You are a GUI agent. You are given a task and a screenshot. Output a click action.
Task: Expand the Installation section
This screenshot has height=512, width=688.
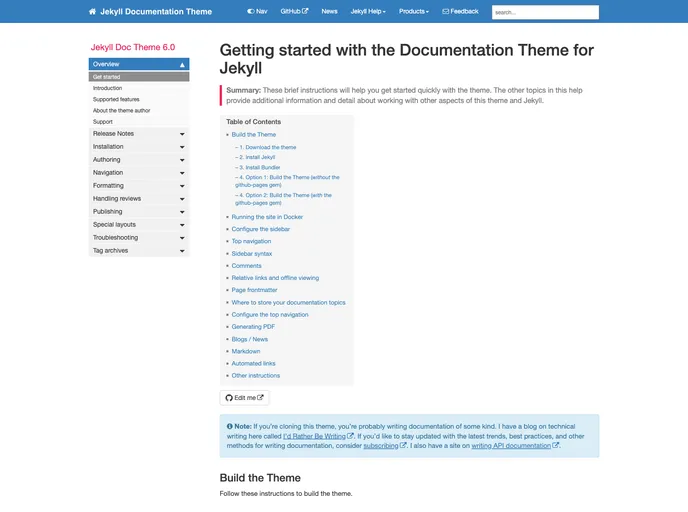139,147
